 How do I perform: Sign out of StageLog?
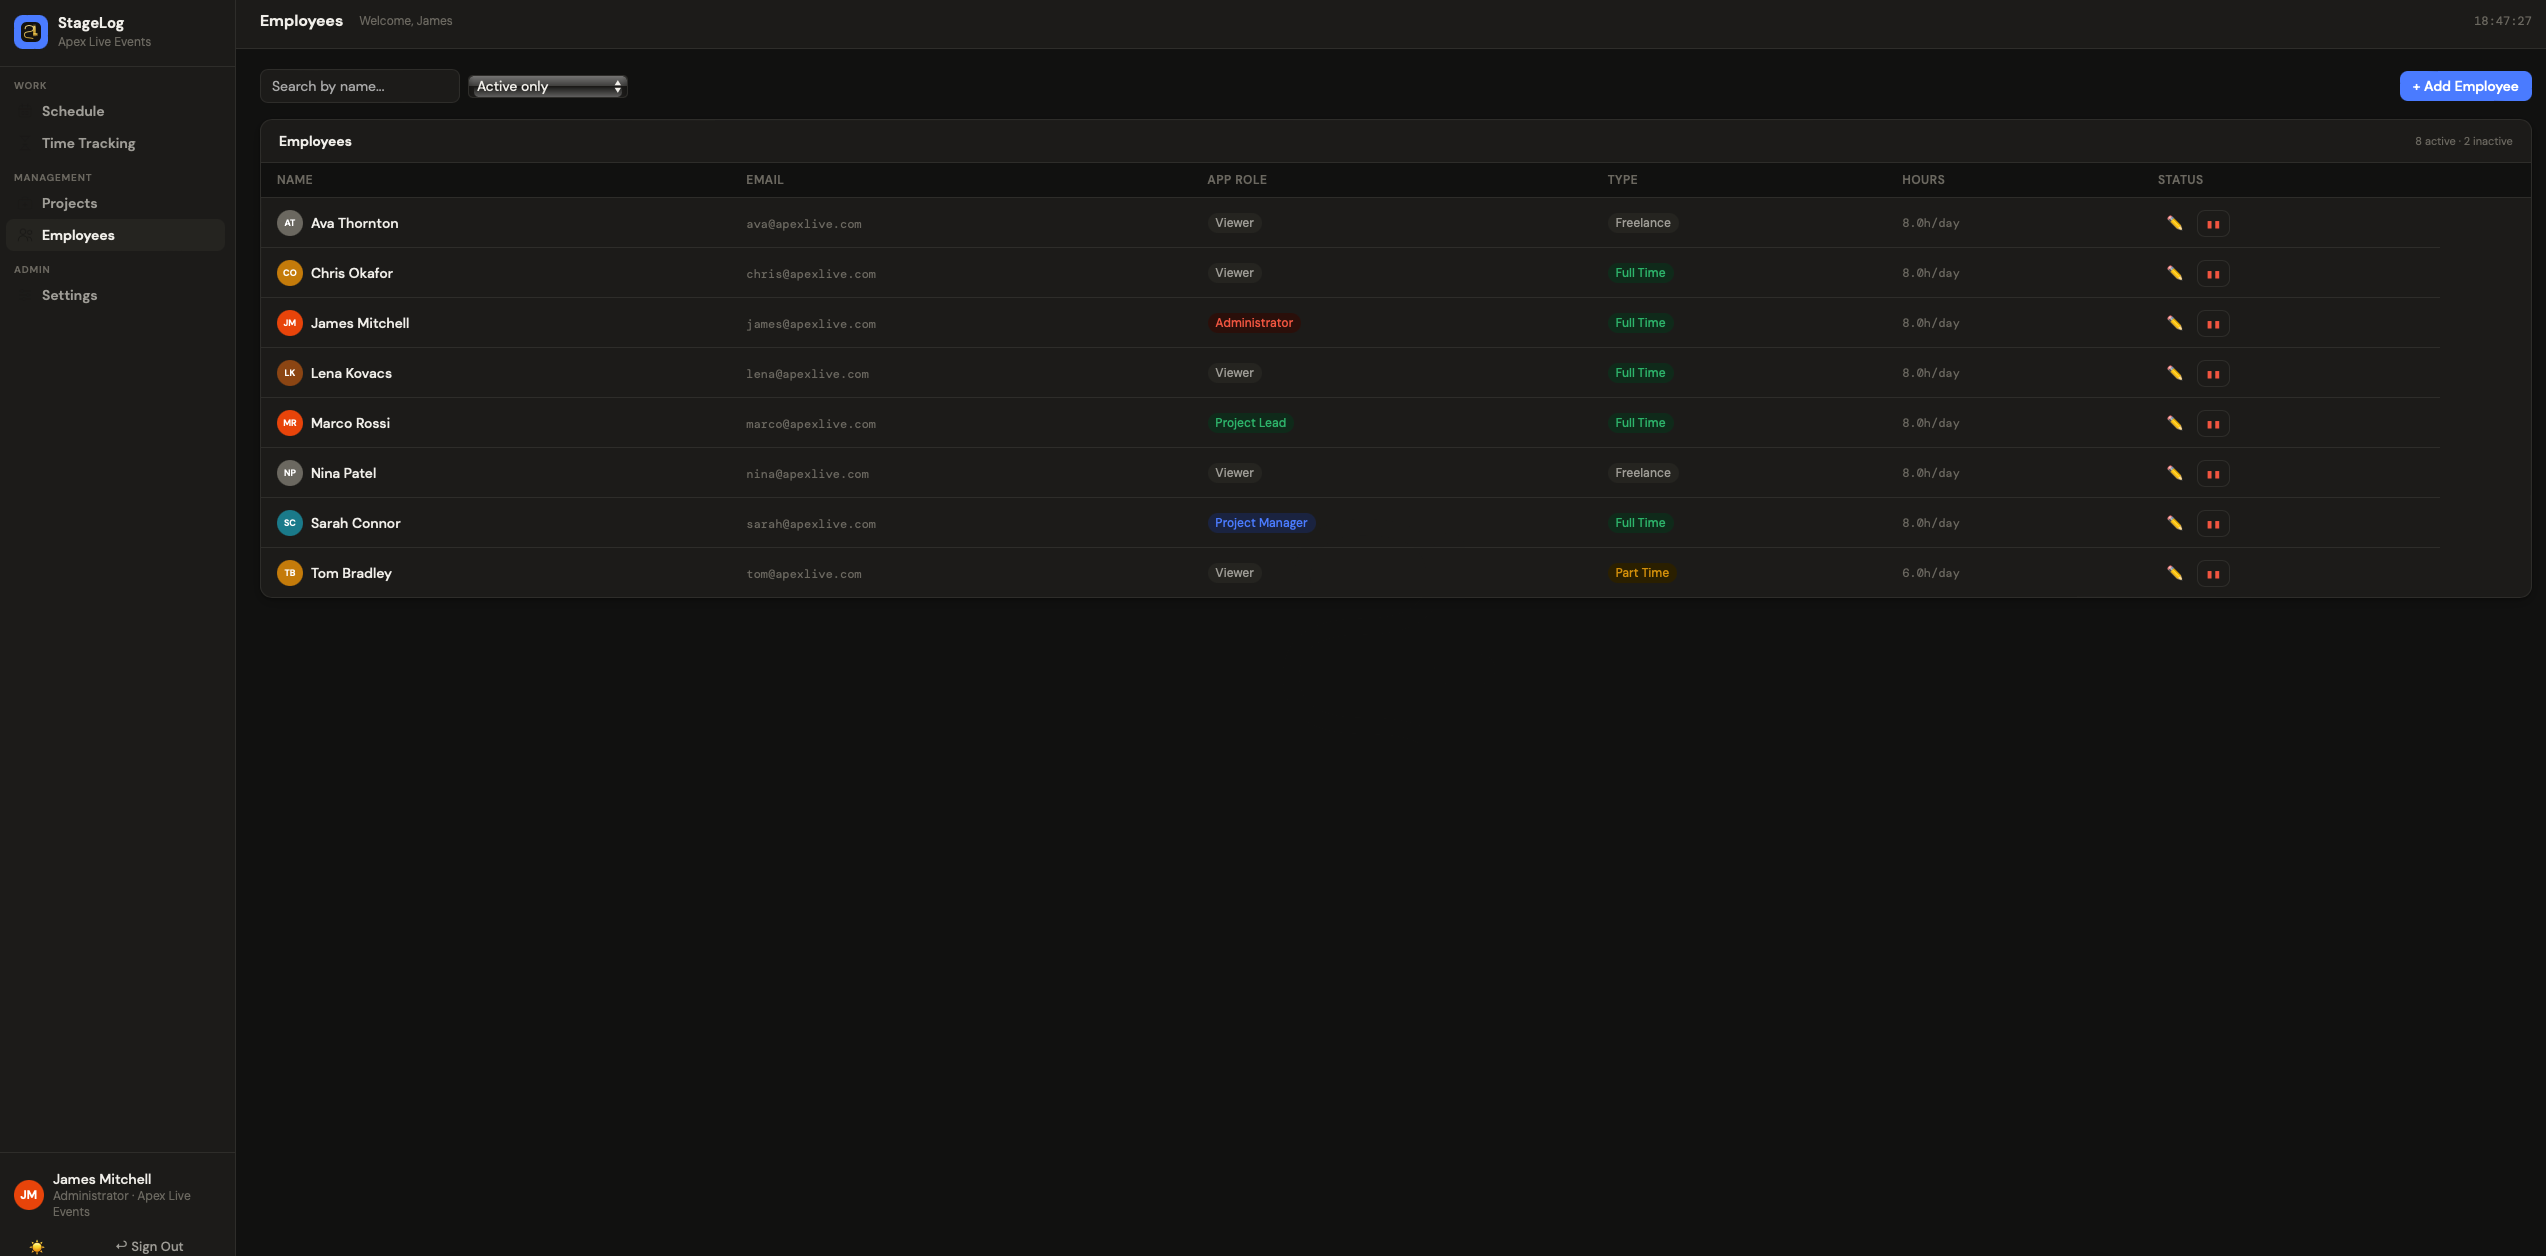pos(149,1246)
